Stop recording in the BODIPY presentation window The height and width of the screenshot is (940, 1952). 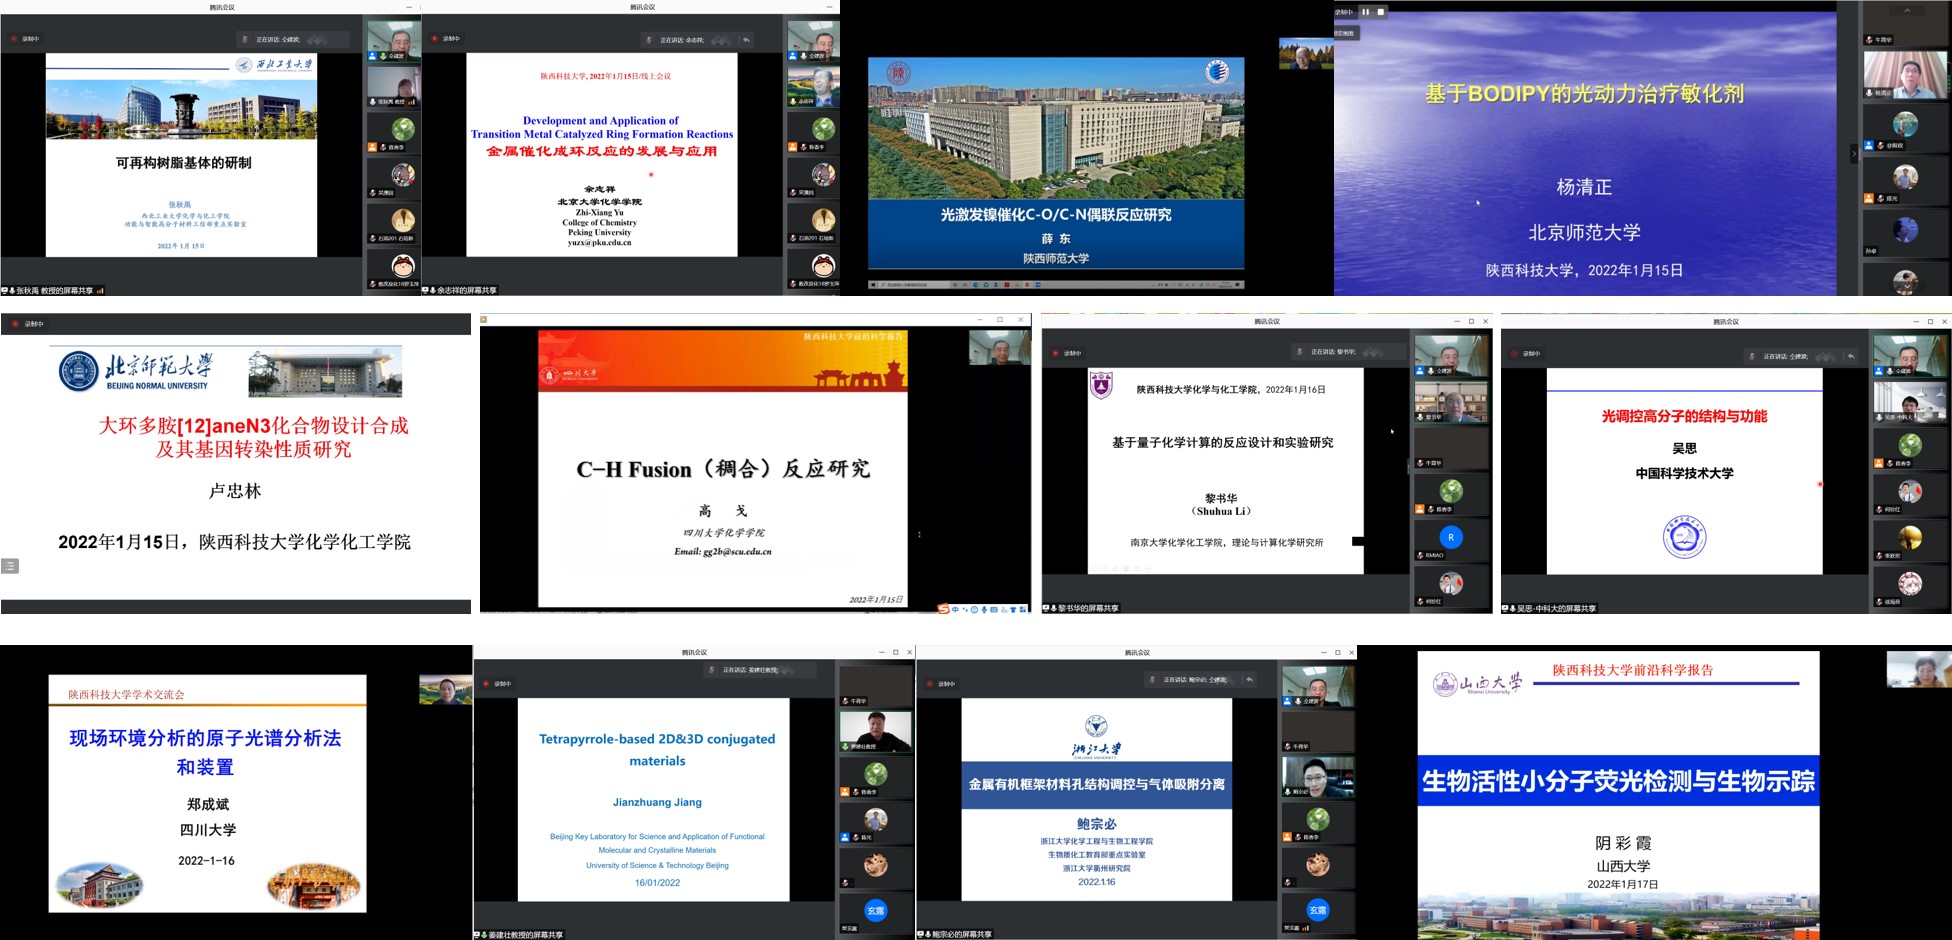tap(1381, 12)
